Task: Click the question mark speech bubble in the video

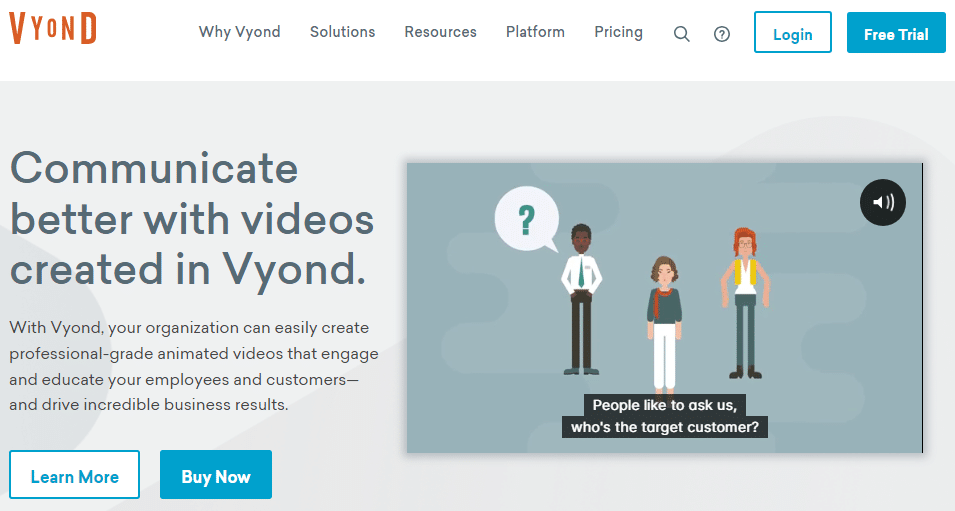Action: [x=525, y=217]
